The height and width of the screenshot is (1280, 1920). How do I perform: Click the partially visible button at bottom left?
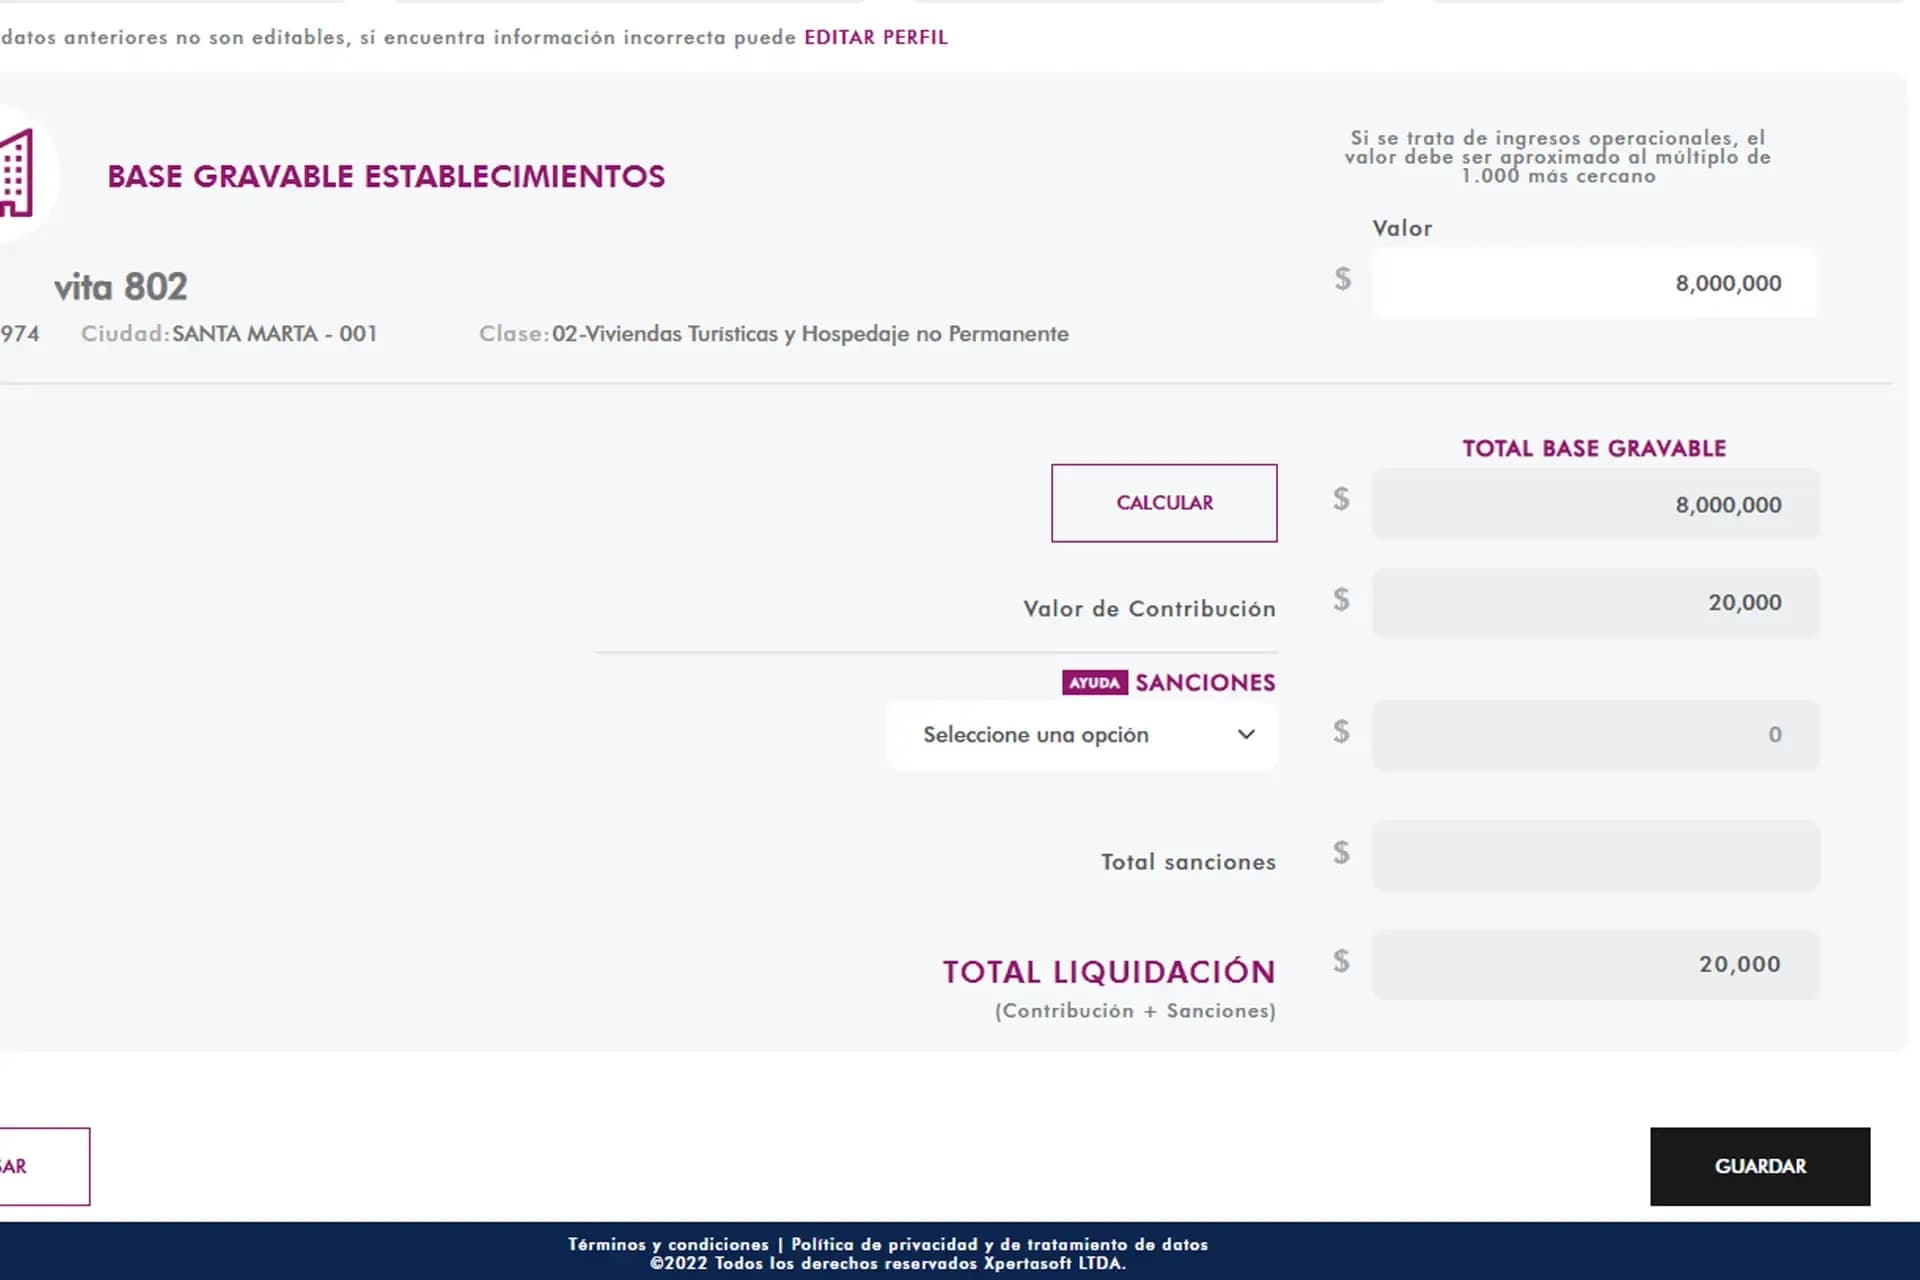pos(44,1166)
